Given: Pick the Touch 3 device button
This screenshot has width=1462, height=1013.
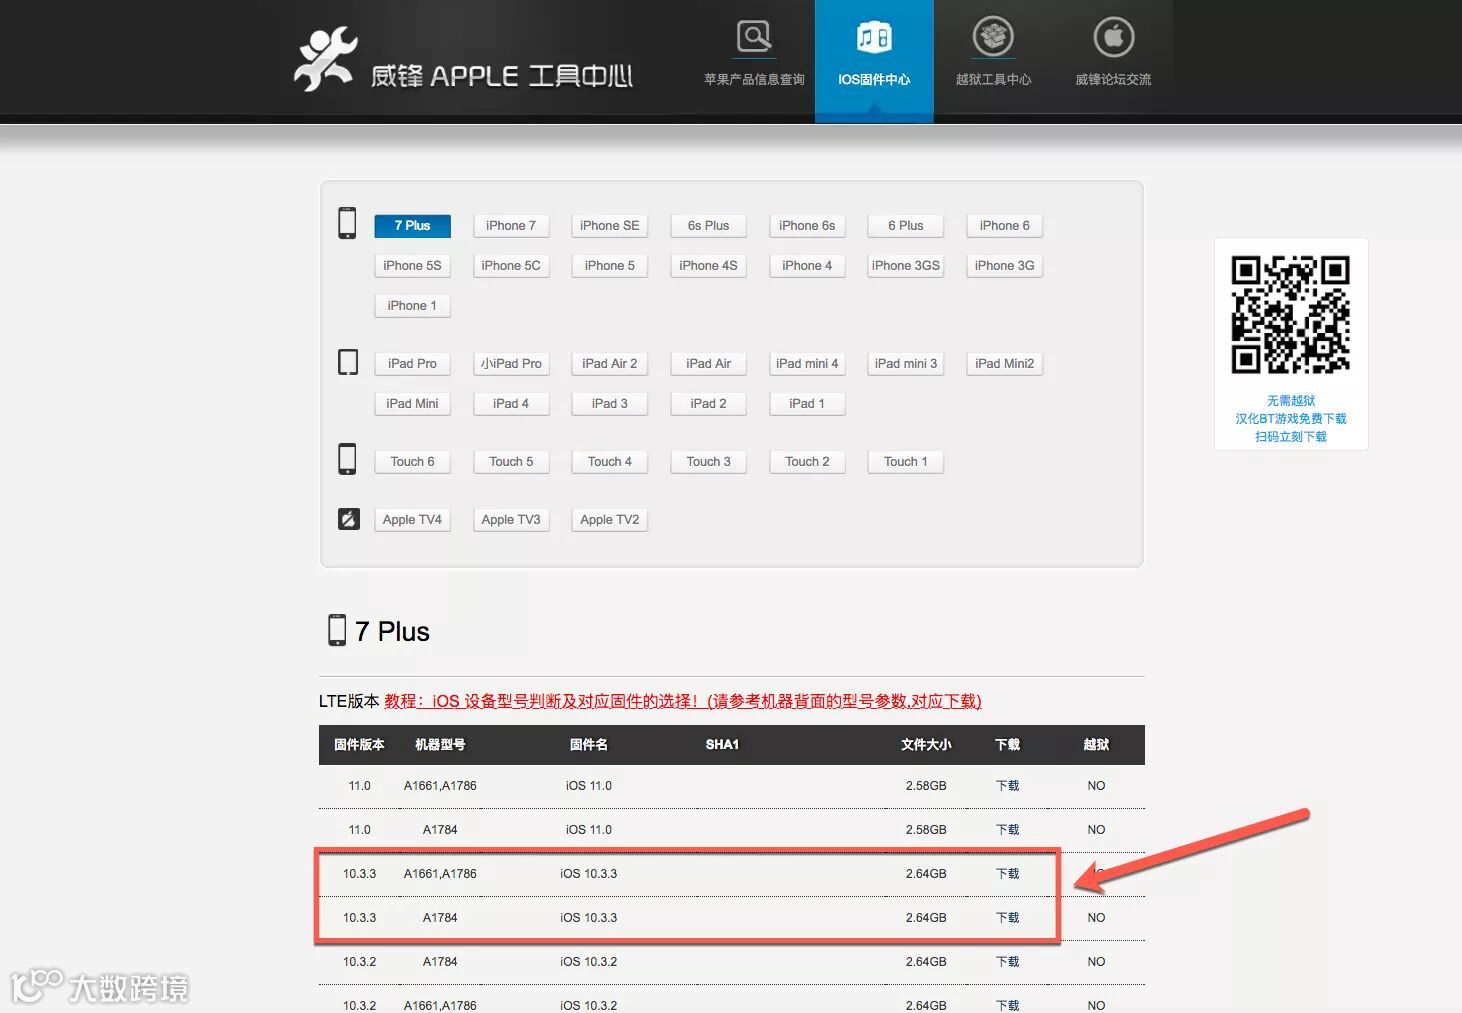Looking at the screenshot, I should (709, 462).
